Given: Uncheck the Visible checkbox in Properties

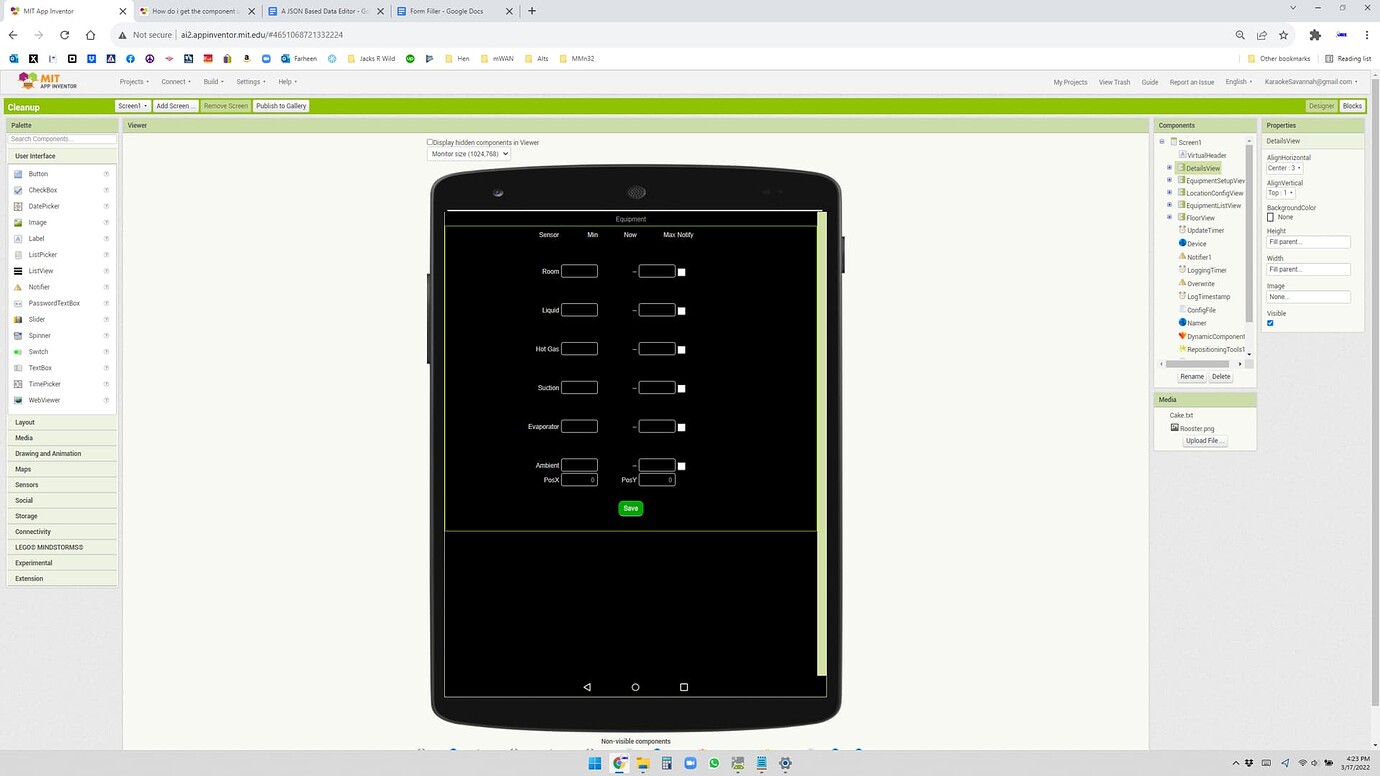Looking at the screenshot, I should click(x=1270, y=322).
